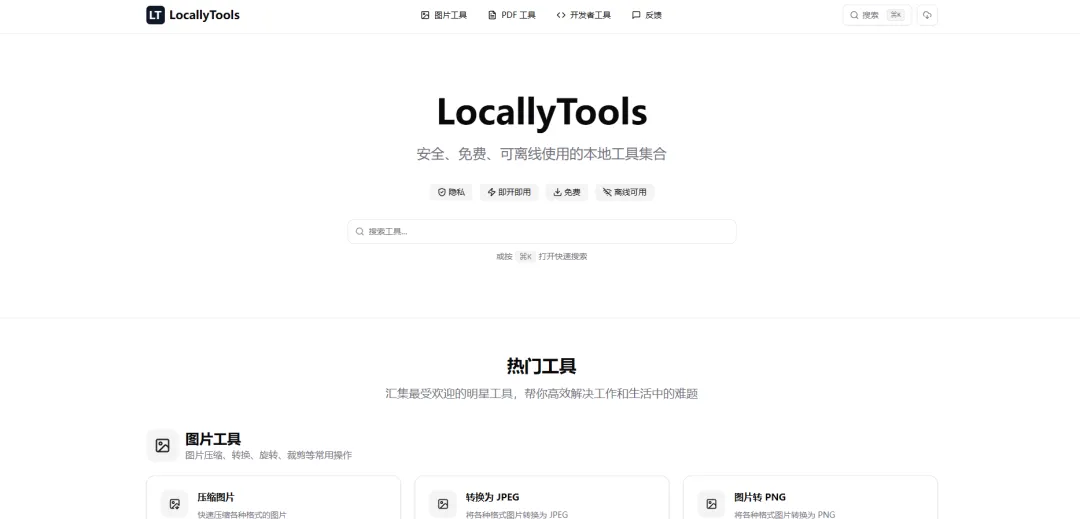Image resolution: width=1080 pixels, height=519 pixels.
Task: Click the 安全、免费、可离线使用的本地工具集合 tagline
Action: tap(541, 153)
